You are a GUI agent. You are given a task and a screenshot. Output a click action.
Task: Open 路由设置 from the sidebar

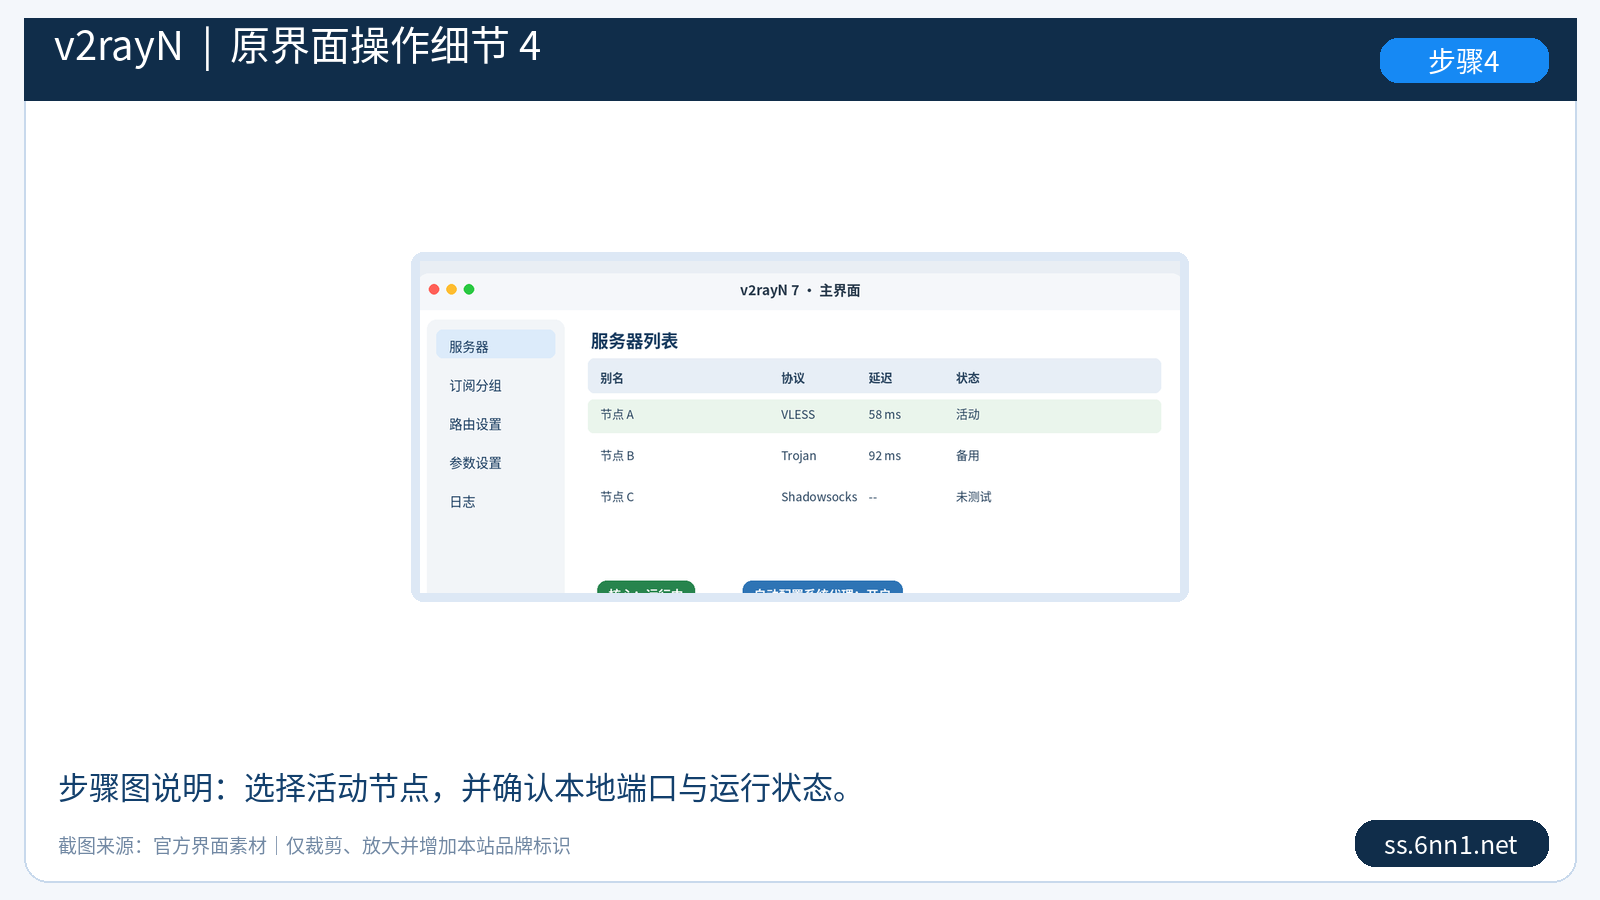point(475,425)
